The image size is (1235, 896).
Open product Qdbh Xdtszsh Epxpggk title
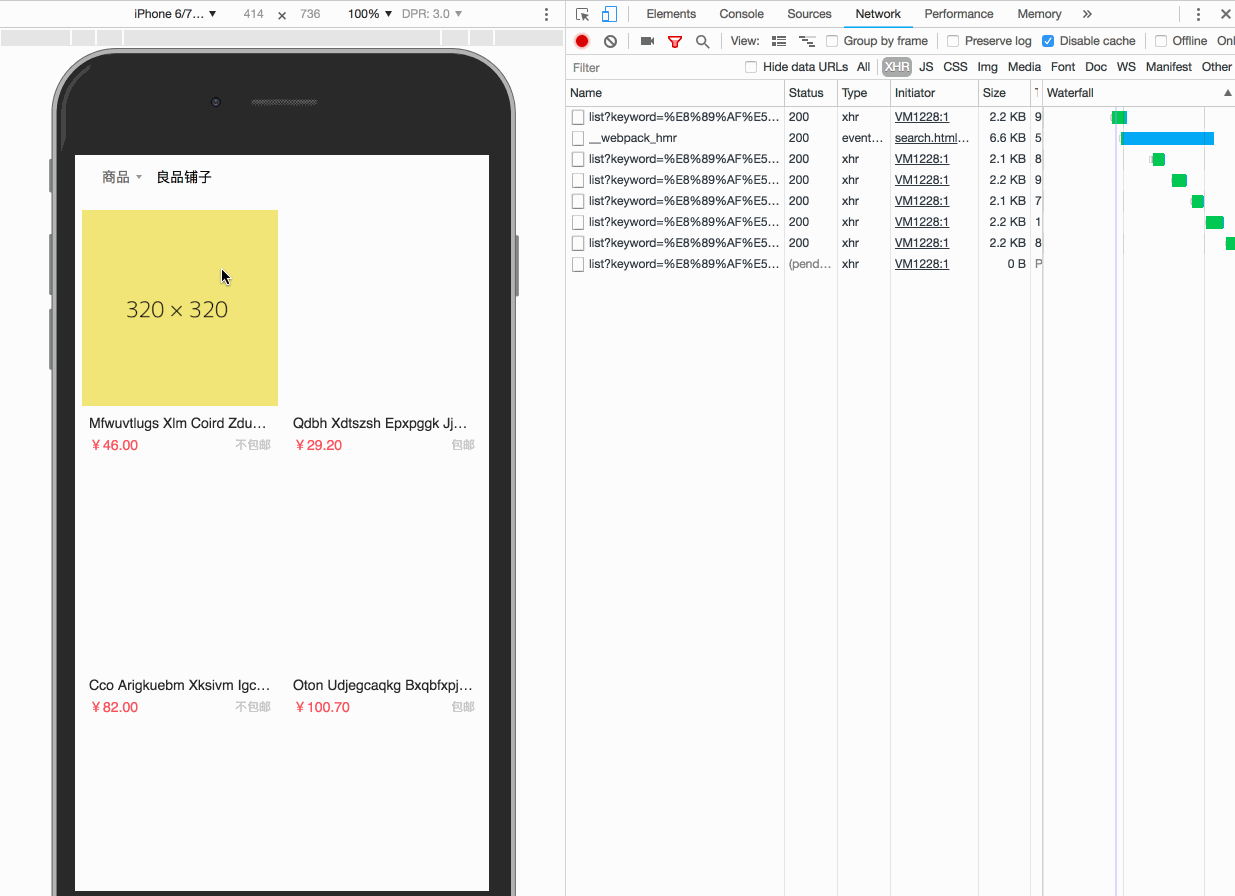pos(381,423)
